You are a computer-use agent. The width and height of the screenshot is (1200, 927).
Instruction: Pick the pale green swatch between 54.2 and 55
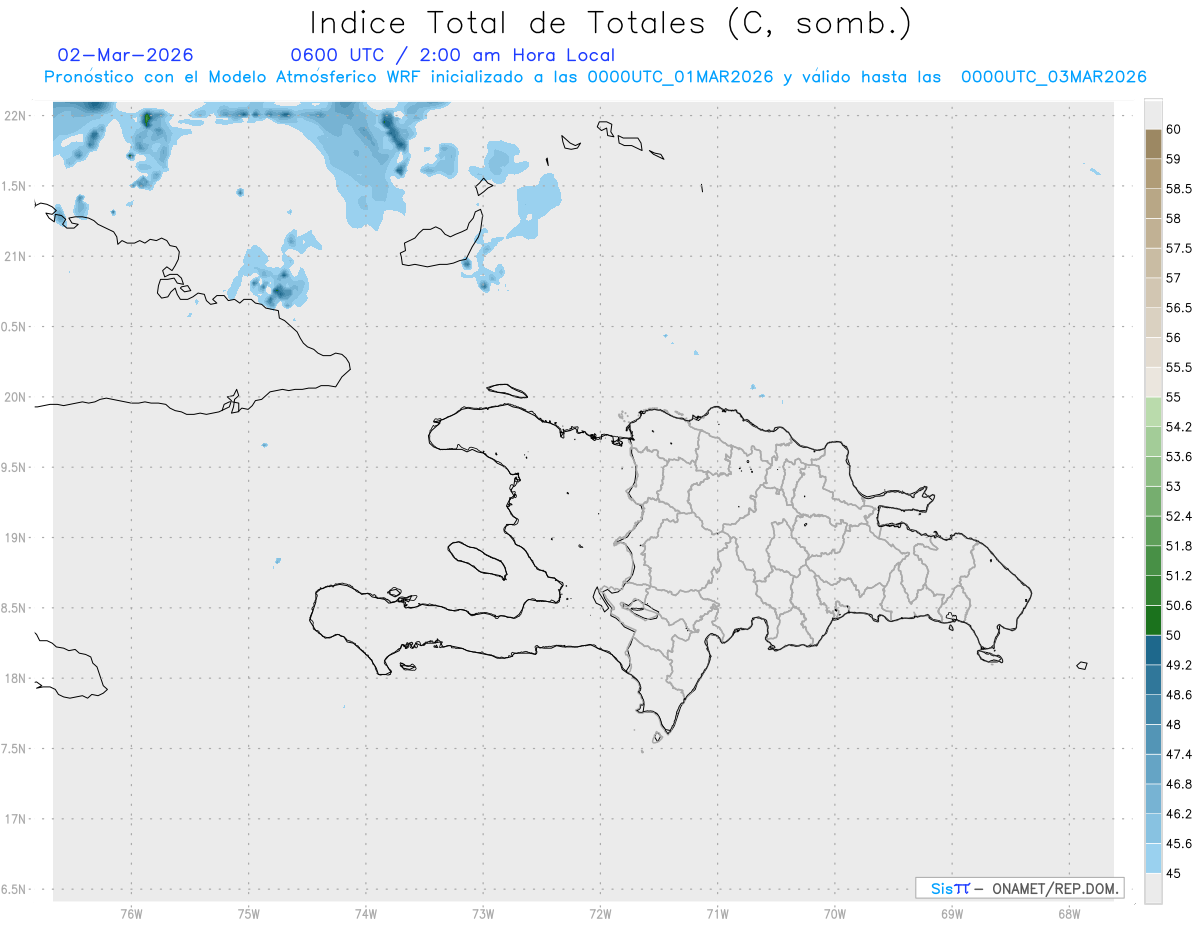coord(1153,412)
